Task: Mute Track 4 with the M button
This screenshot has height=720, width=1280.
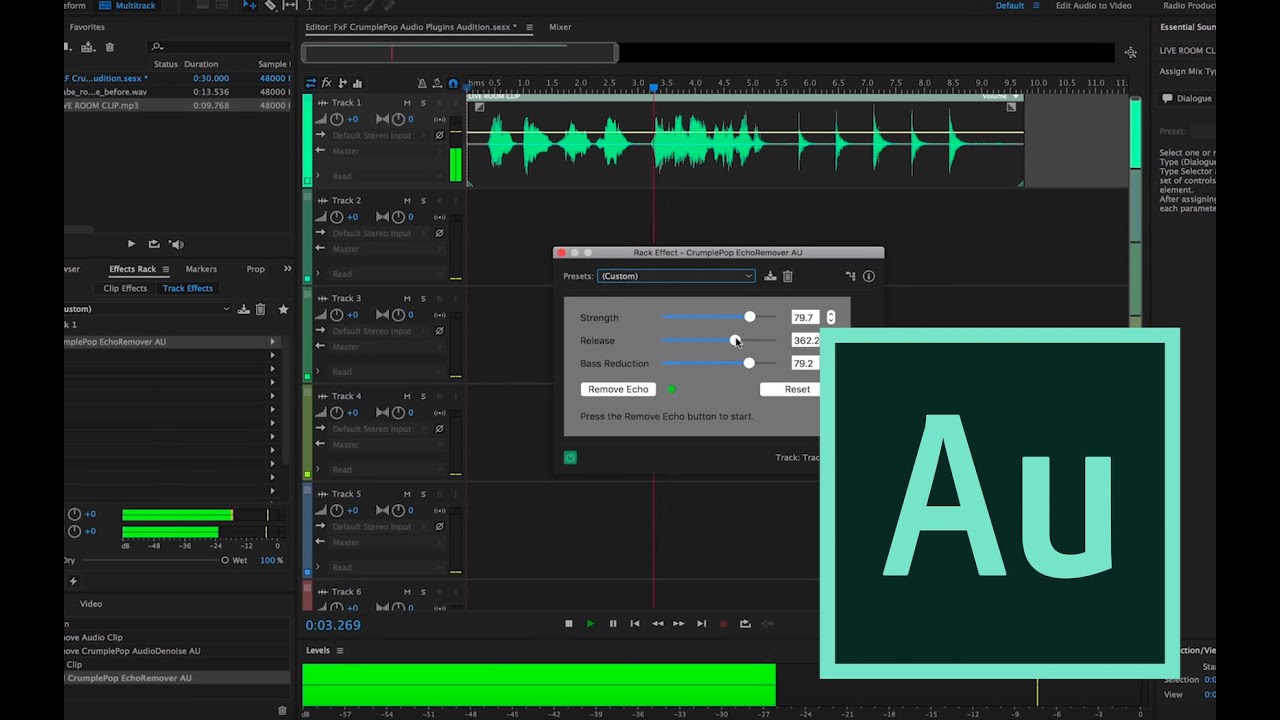Action: 407,397
